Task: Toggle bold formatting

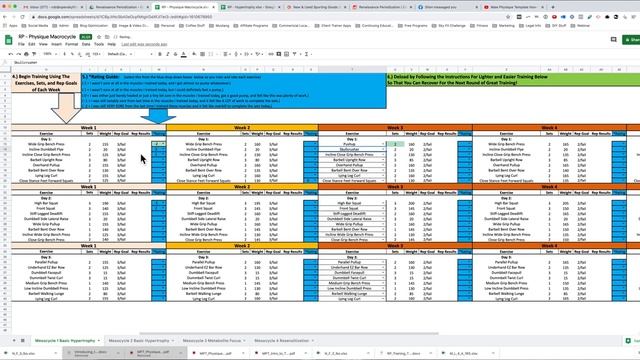Action: point(160,54)
